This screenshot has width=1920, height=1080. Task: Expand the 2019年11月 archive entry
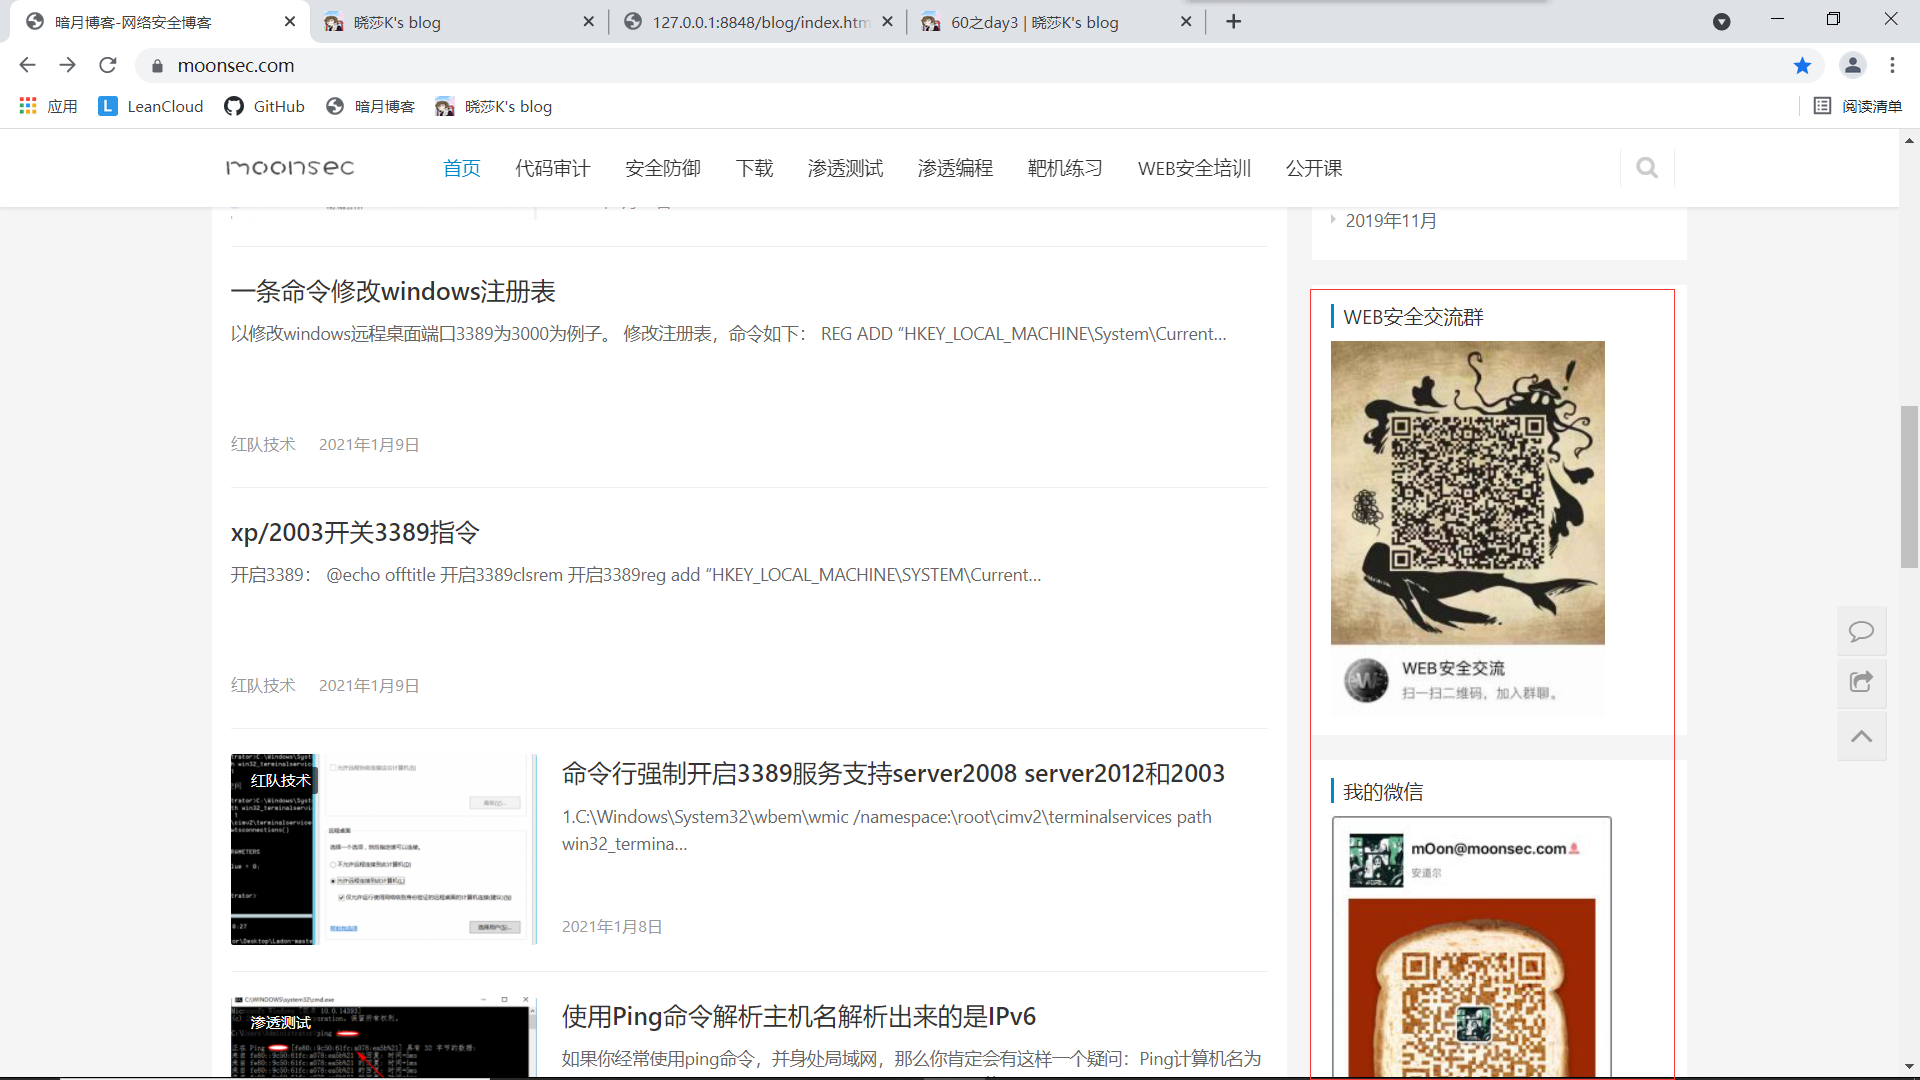1391,220
